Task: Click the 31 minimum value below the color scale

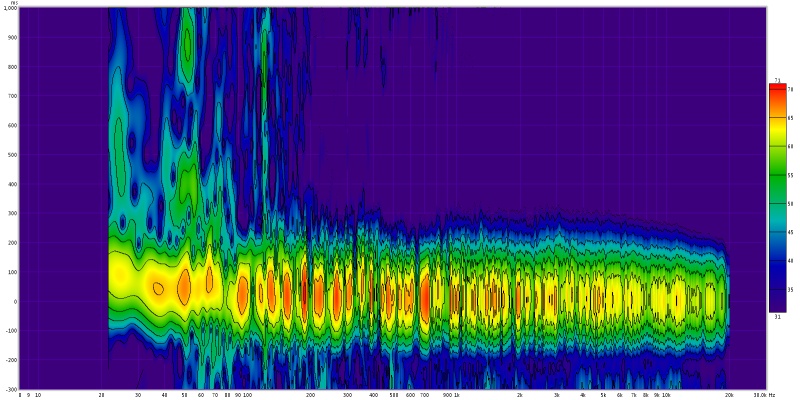Action: (777, 317)
